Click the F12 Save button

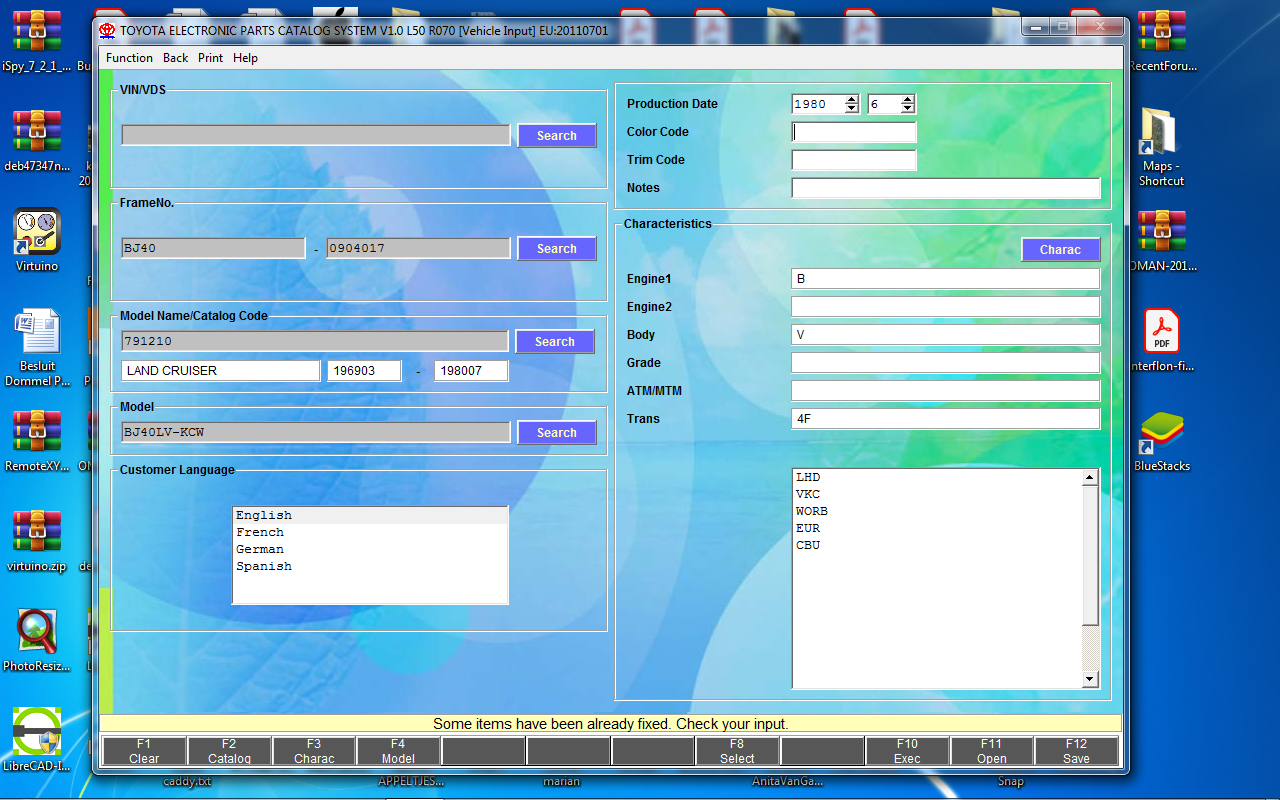pyautogui.click(x=1076, y=751)
